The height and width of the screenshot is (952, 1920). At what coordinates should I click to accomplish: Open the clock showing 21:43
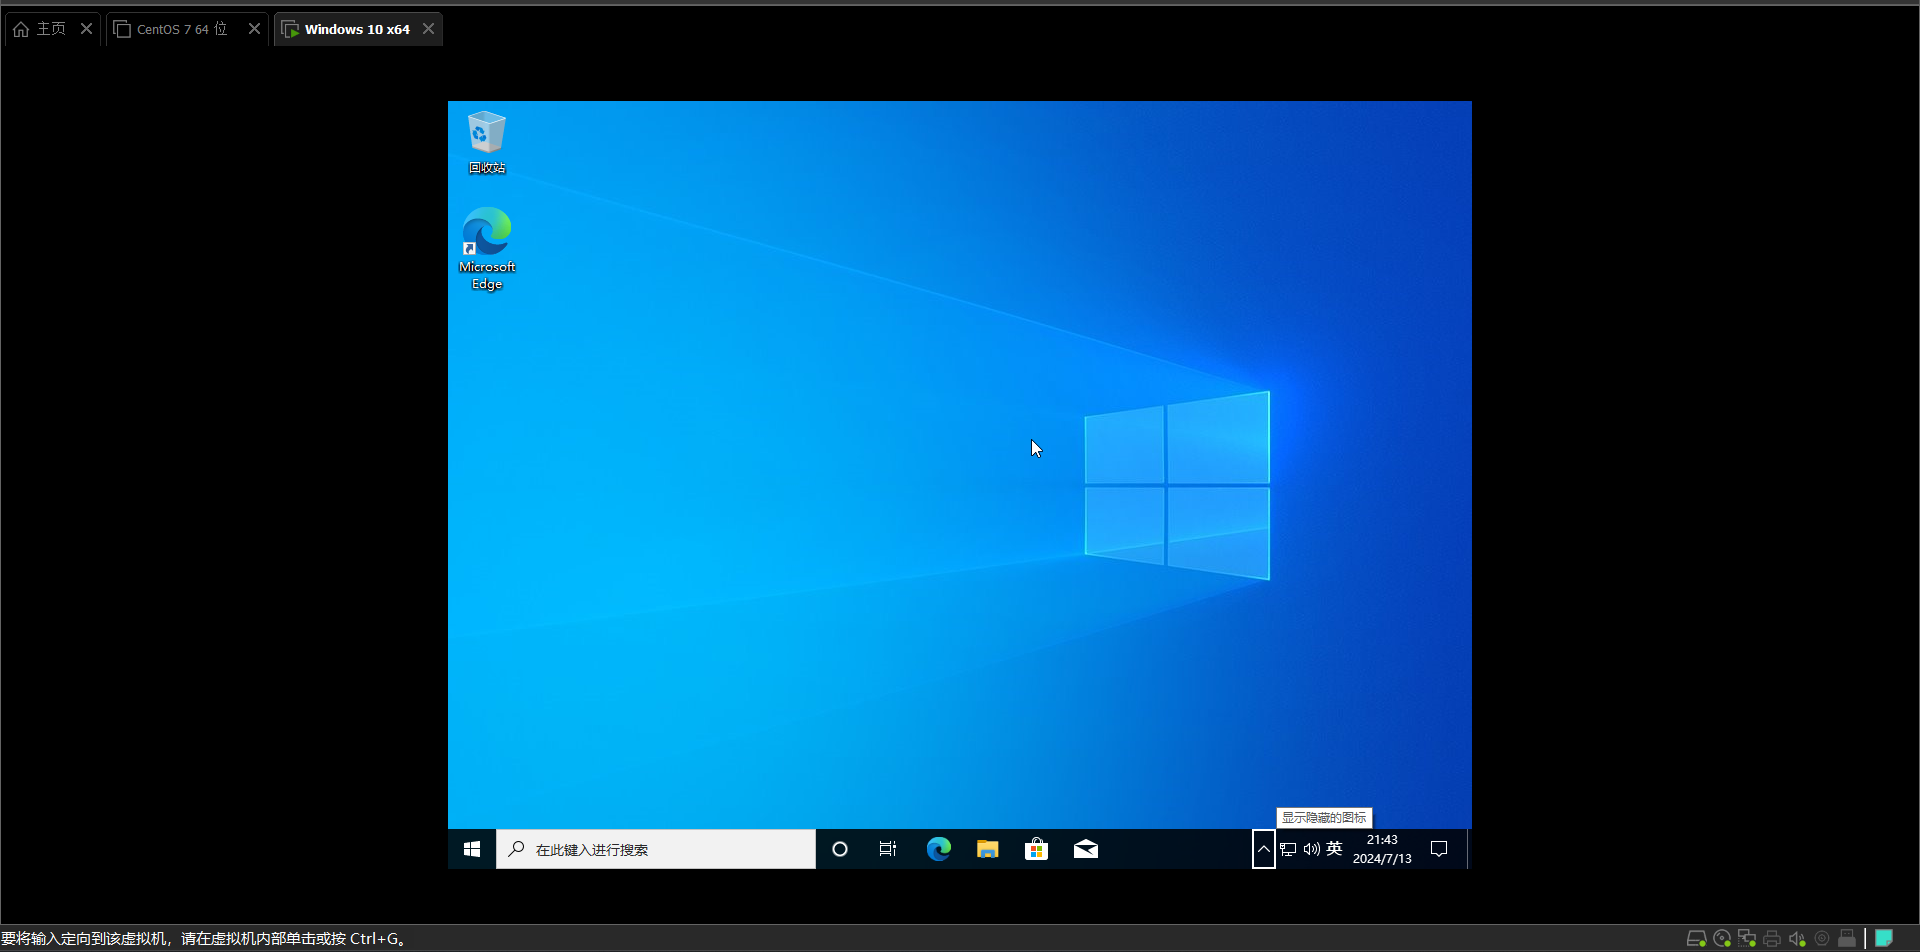coord(1382,849)
